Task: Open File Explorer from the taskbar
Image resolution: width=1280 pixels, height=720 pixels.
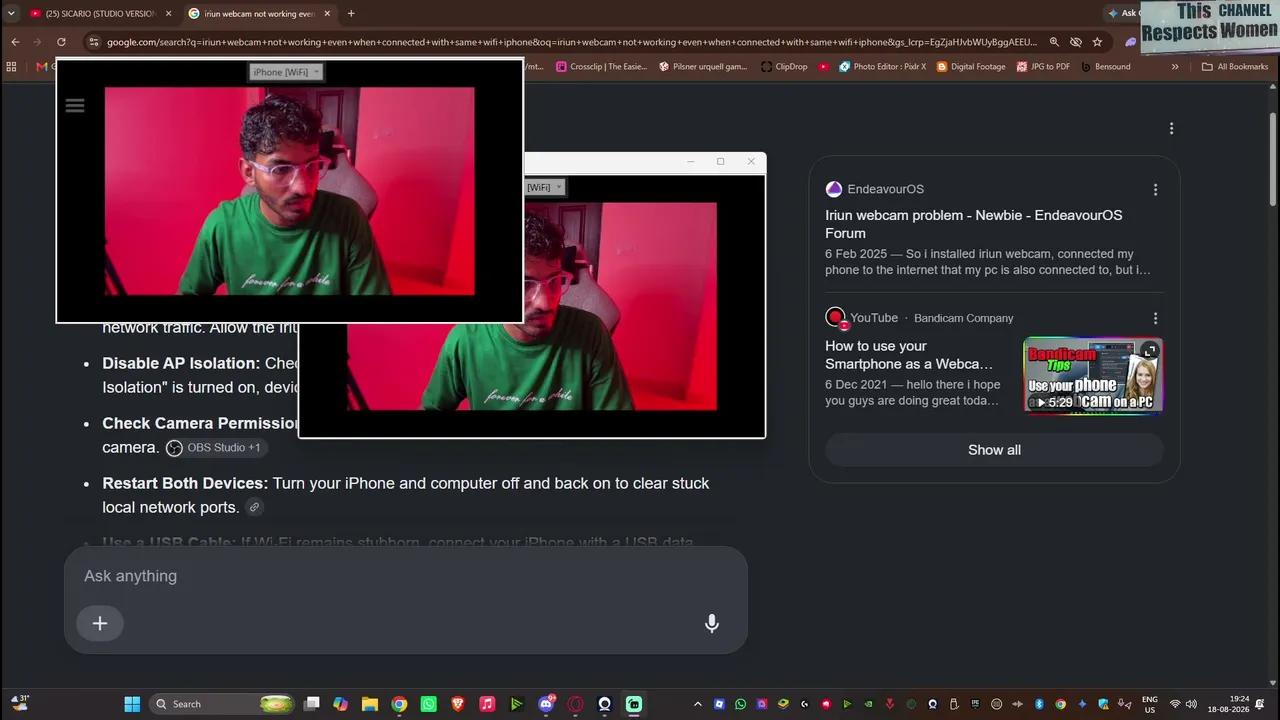Action: click(x=370, y=704)
